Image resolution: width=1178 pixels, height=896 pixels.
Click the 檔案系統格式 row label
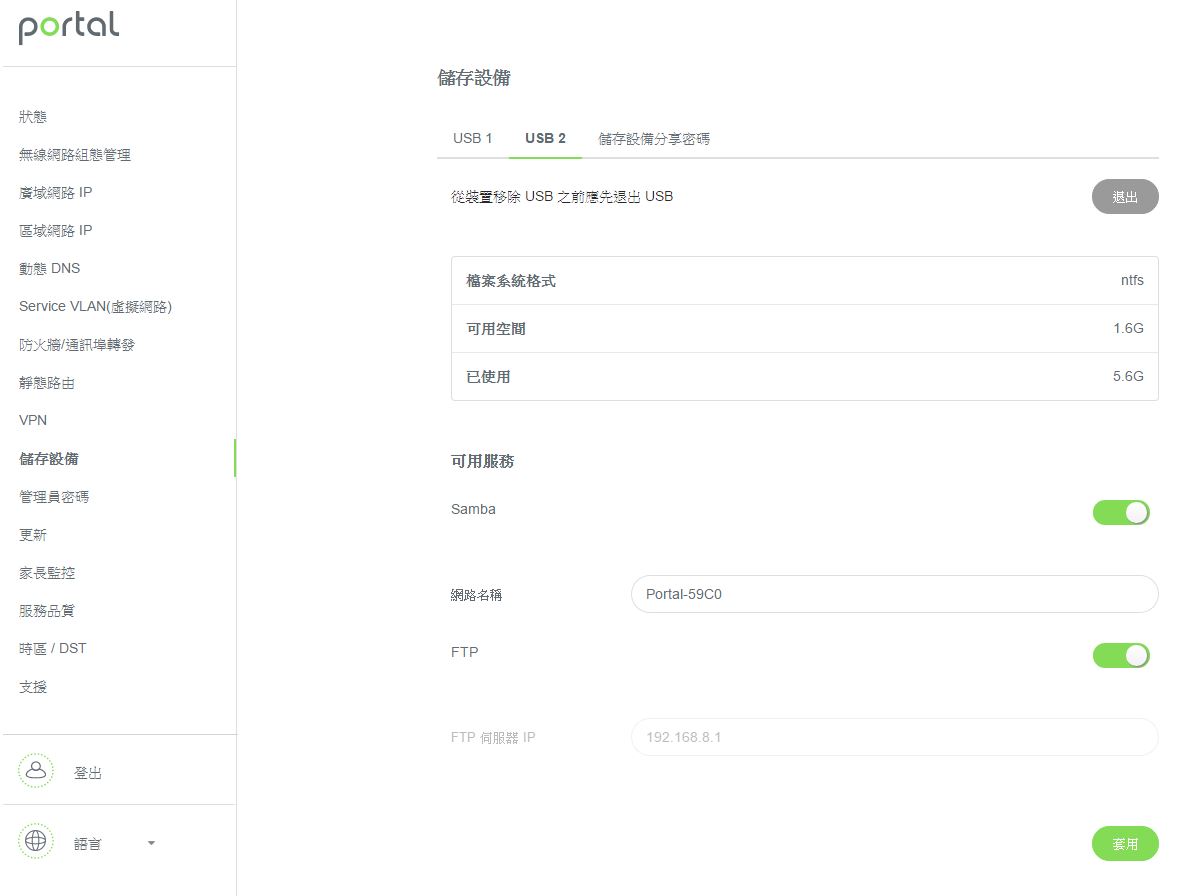[x=511, y=281]
